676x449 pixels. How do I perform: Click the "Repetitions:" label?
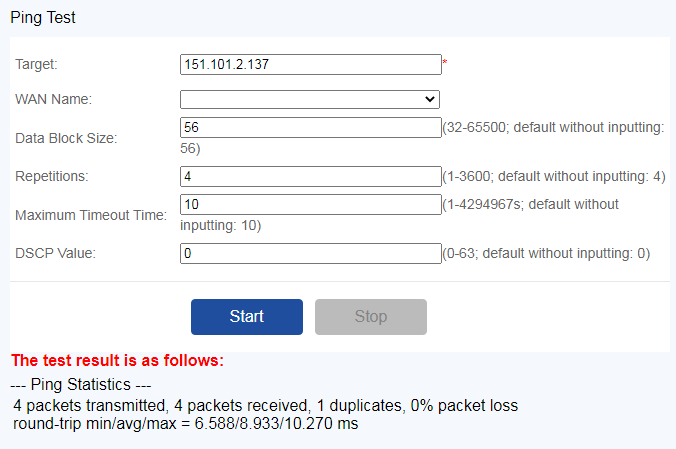[x=52, y=176]
